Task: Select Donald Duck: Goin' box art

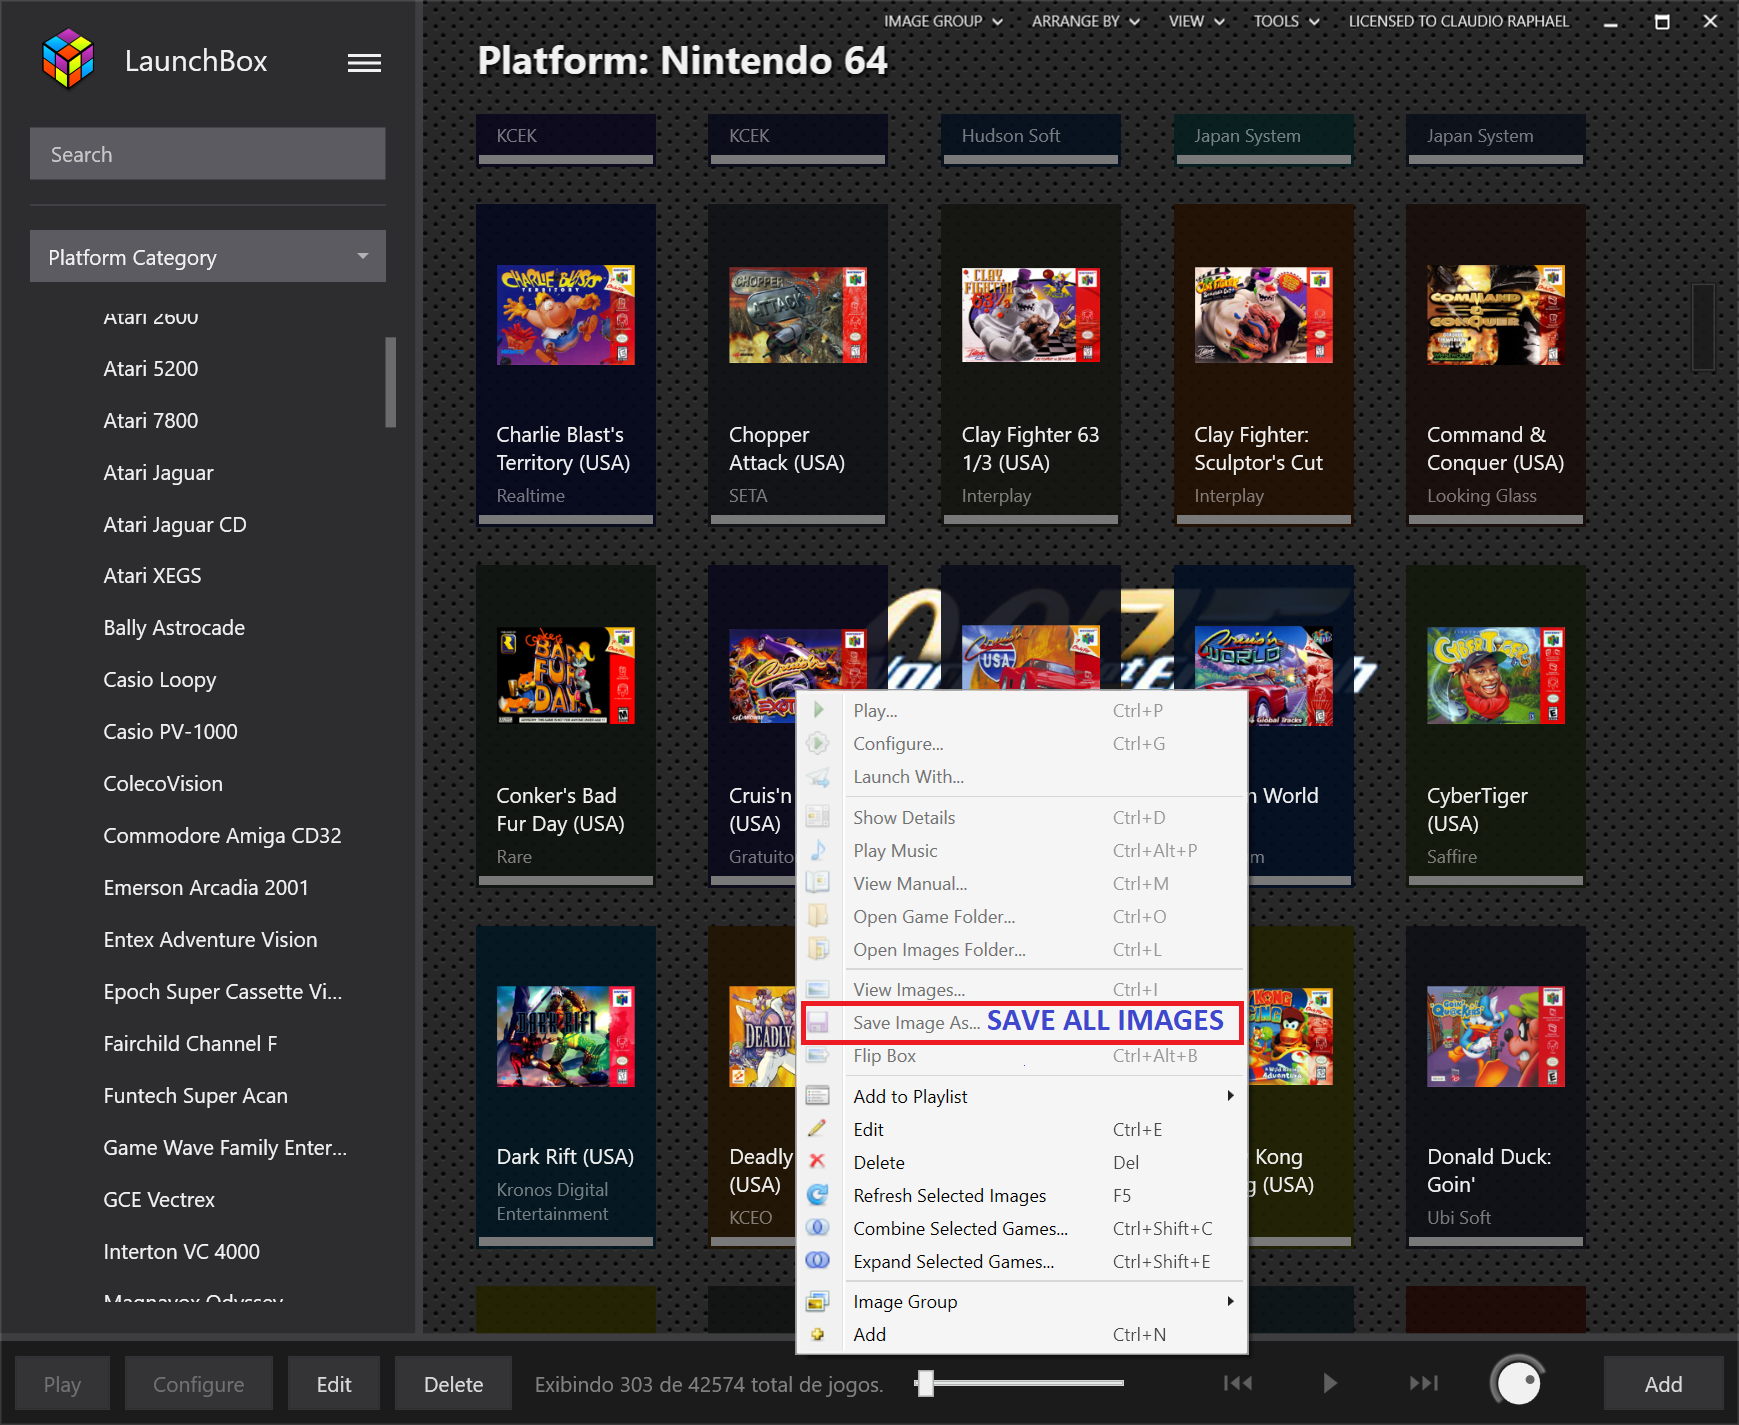Action: pyautogui.click(x=1495, y=1036)
